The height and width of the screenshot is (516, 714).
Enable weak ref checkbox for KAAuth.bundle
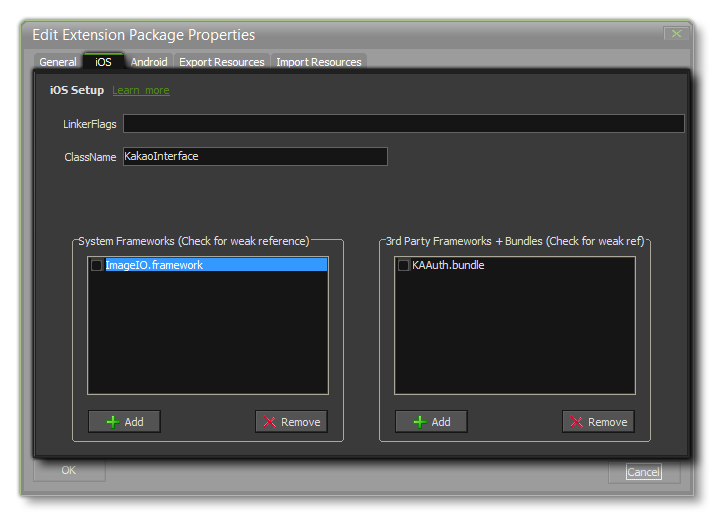[403, 265]
